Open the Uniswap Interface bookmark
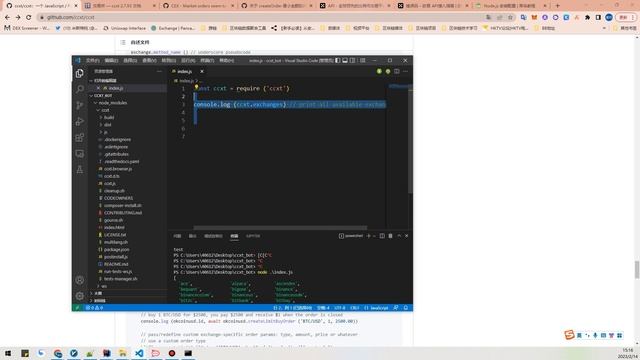This screenshot has width=640, height=360. pos(124,28)
